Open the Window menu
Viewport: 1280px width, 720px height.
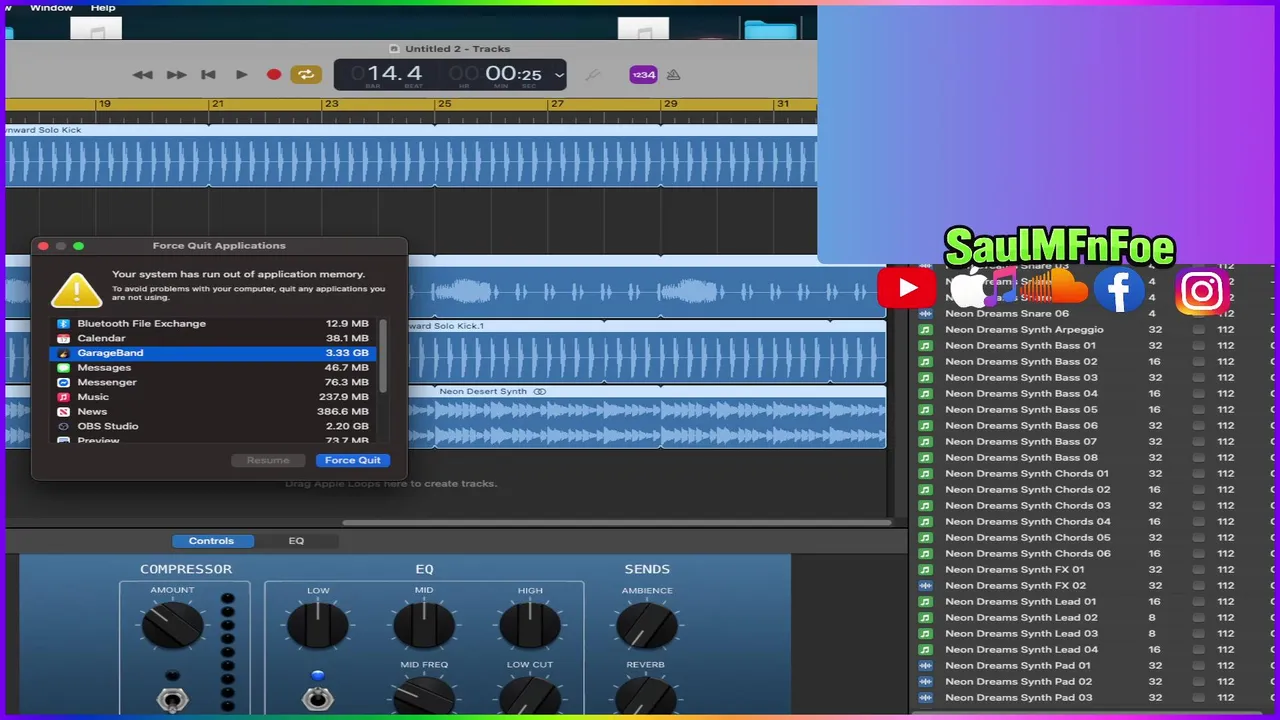(51, 8)
